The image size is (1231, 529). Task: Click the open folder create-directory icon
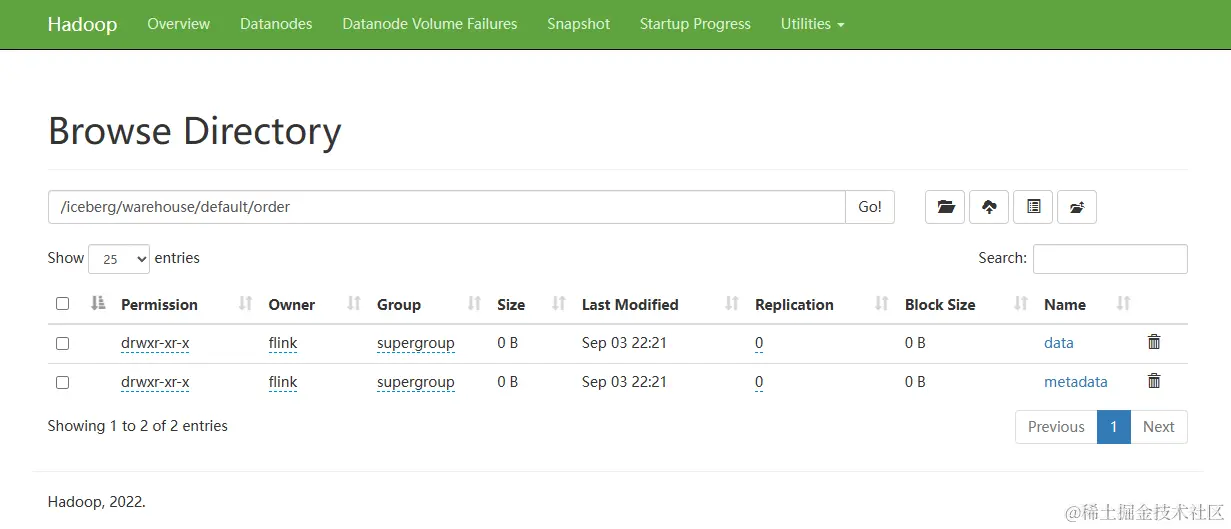945,207
